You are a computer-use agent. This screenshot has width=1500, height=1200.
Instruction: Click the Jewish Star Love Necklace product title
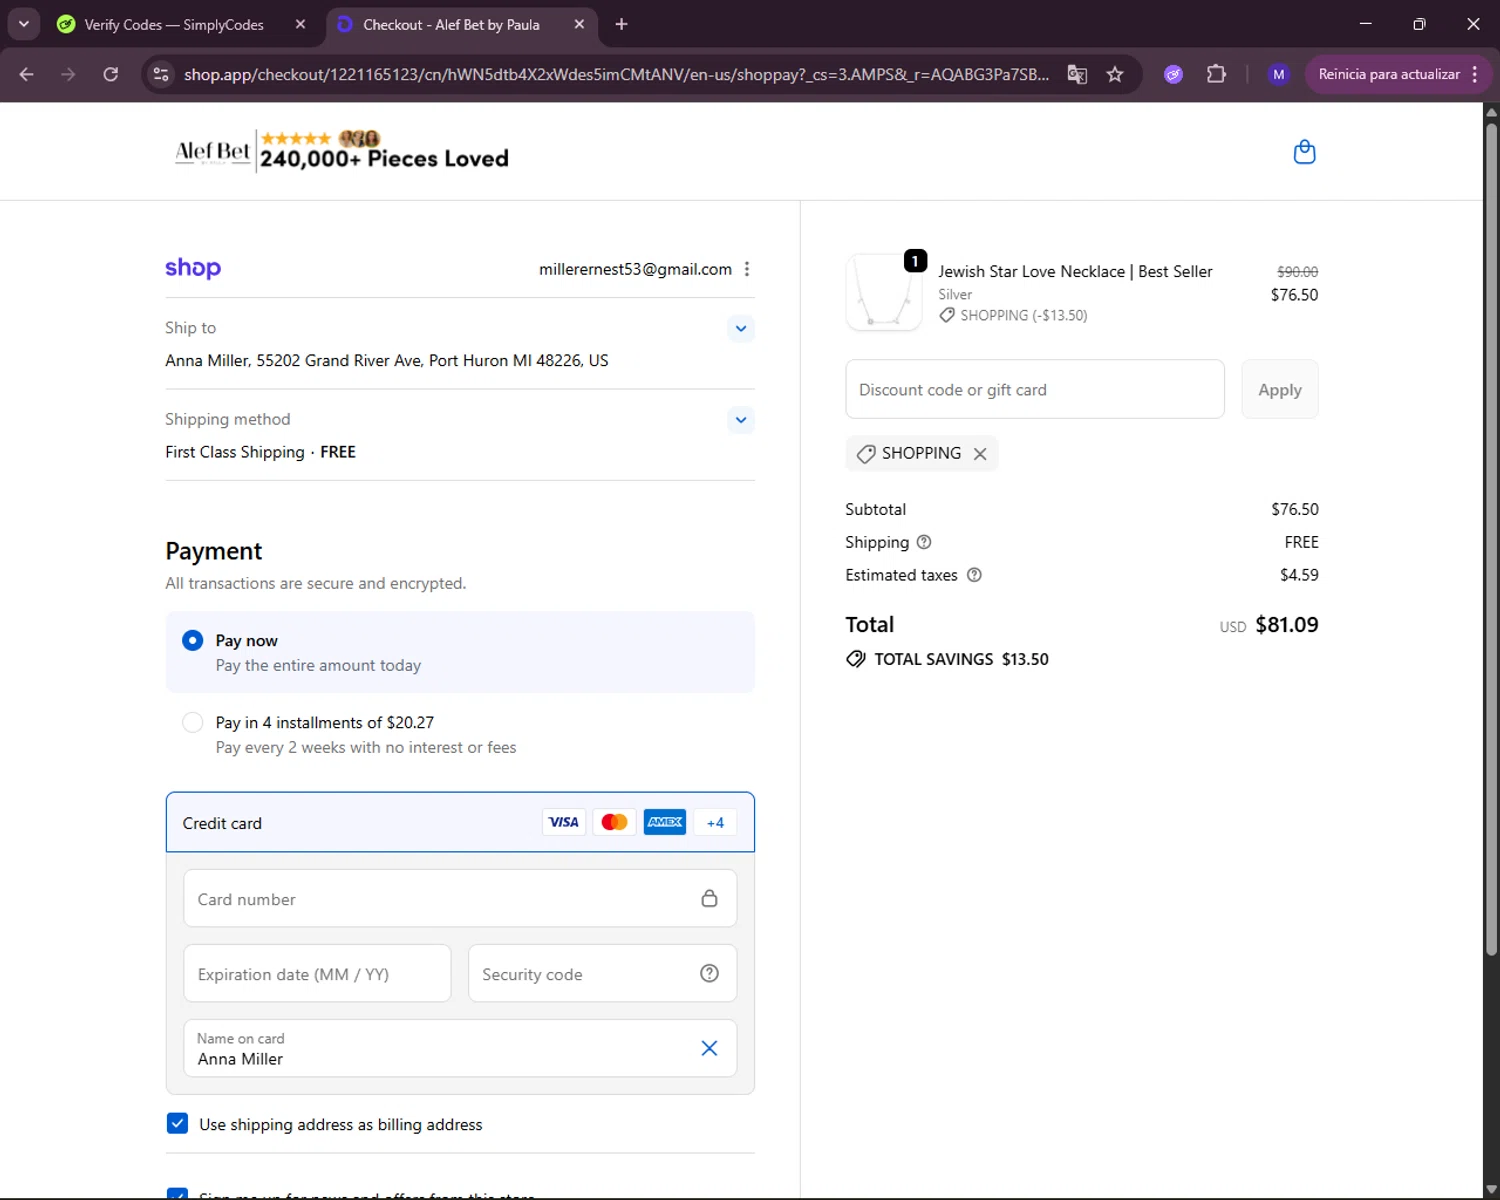1075,271
